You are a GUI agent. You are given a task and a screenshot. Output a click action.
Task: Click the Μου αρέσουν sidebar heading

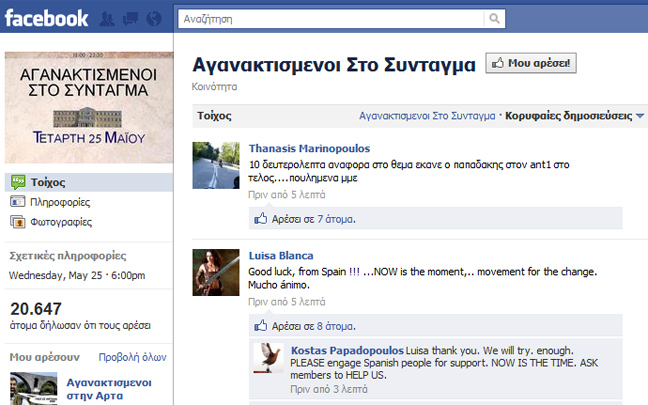[45, 357]
